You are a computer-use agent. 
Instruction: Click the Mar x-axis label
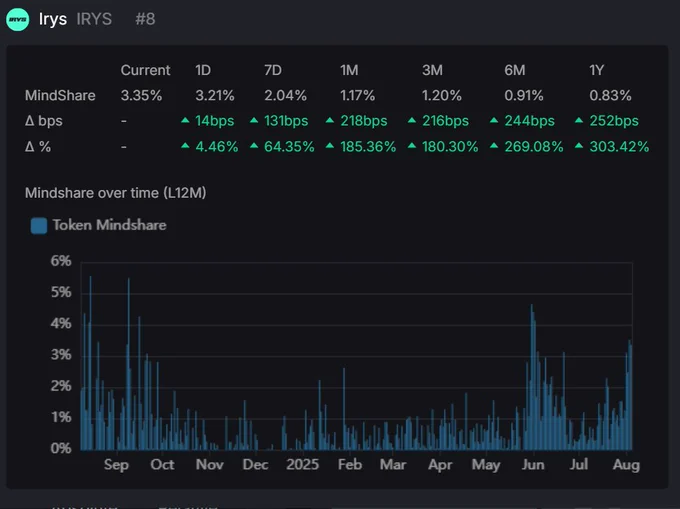click(x=393, y=465)
